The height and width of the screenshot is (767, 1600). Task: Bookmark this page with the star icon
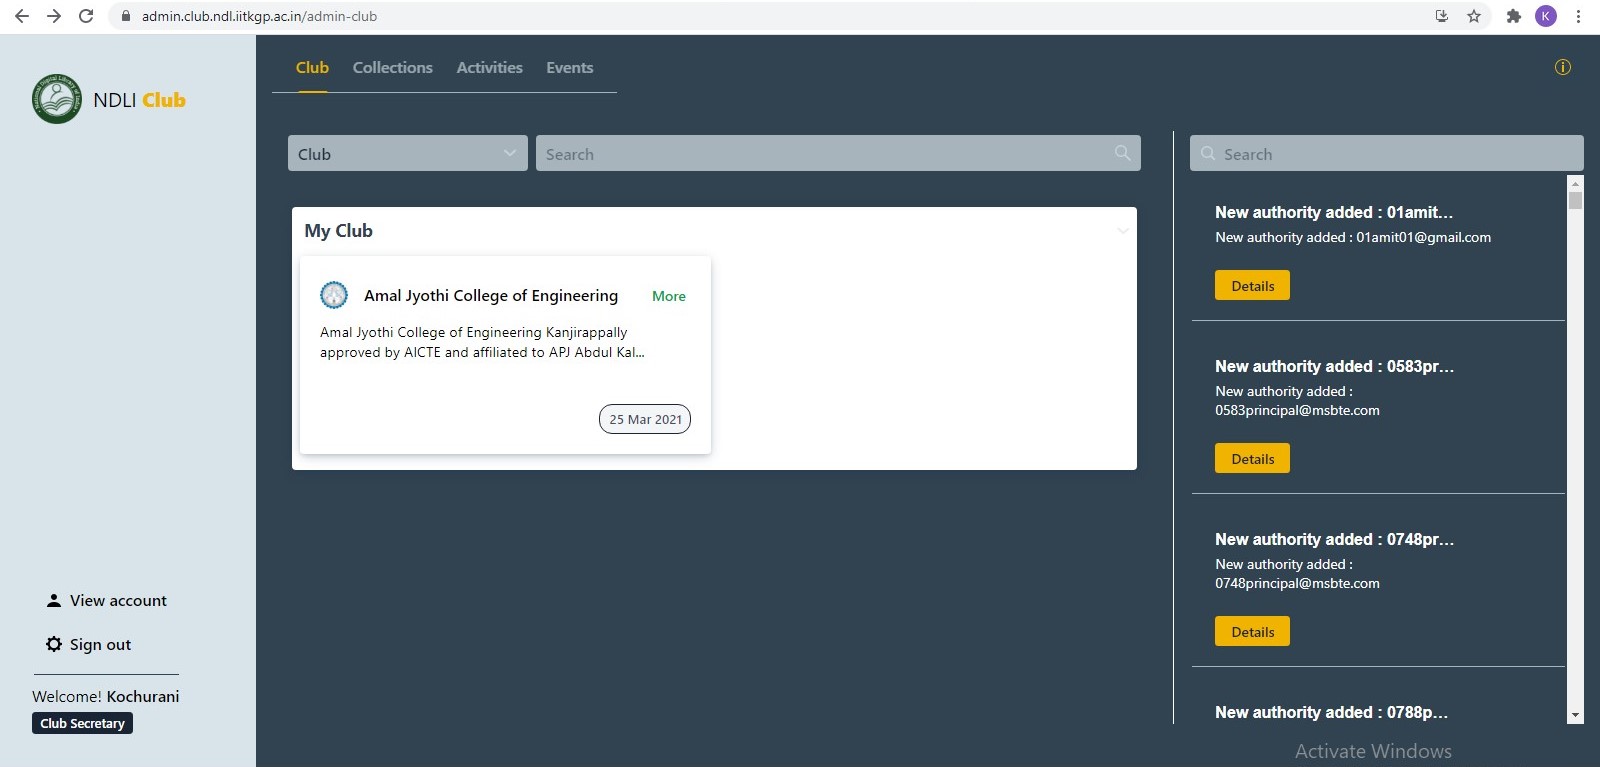pos(1474,16)
